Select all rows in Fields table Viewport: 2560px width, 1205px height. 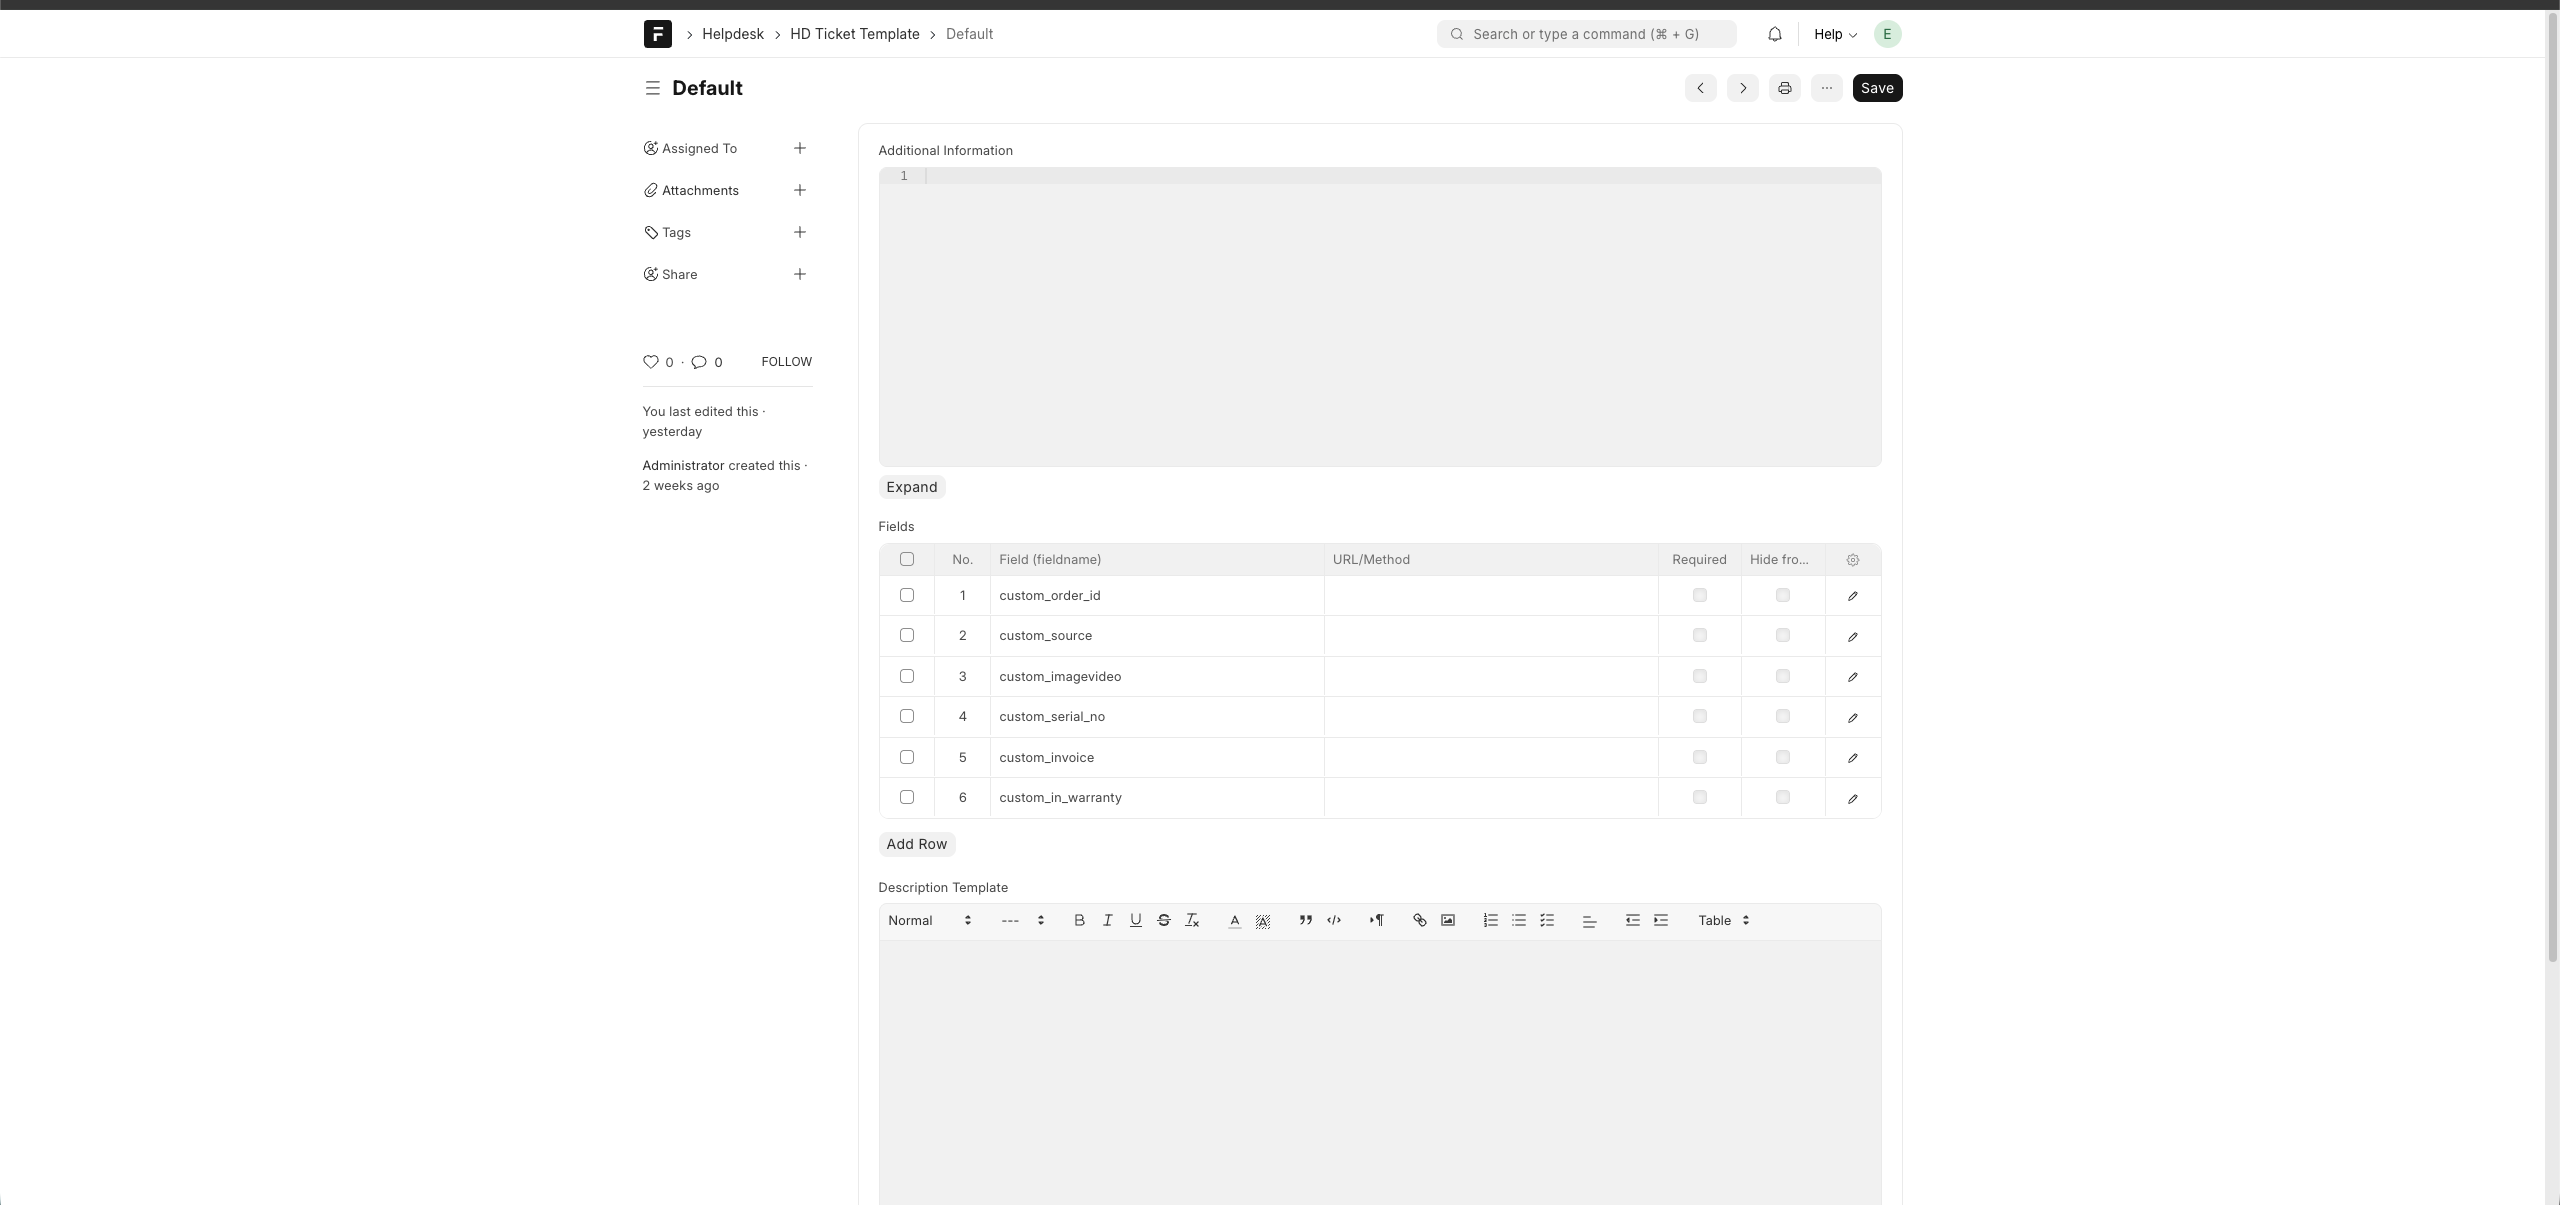[x=906, y=559]
